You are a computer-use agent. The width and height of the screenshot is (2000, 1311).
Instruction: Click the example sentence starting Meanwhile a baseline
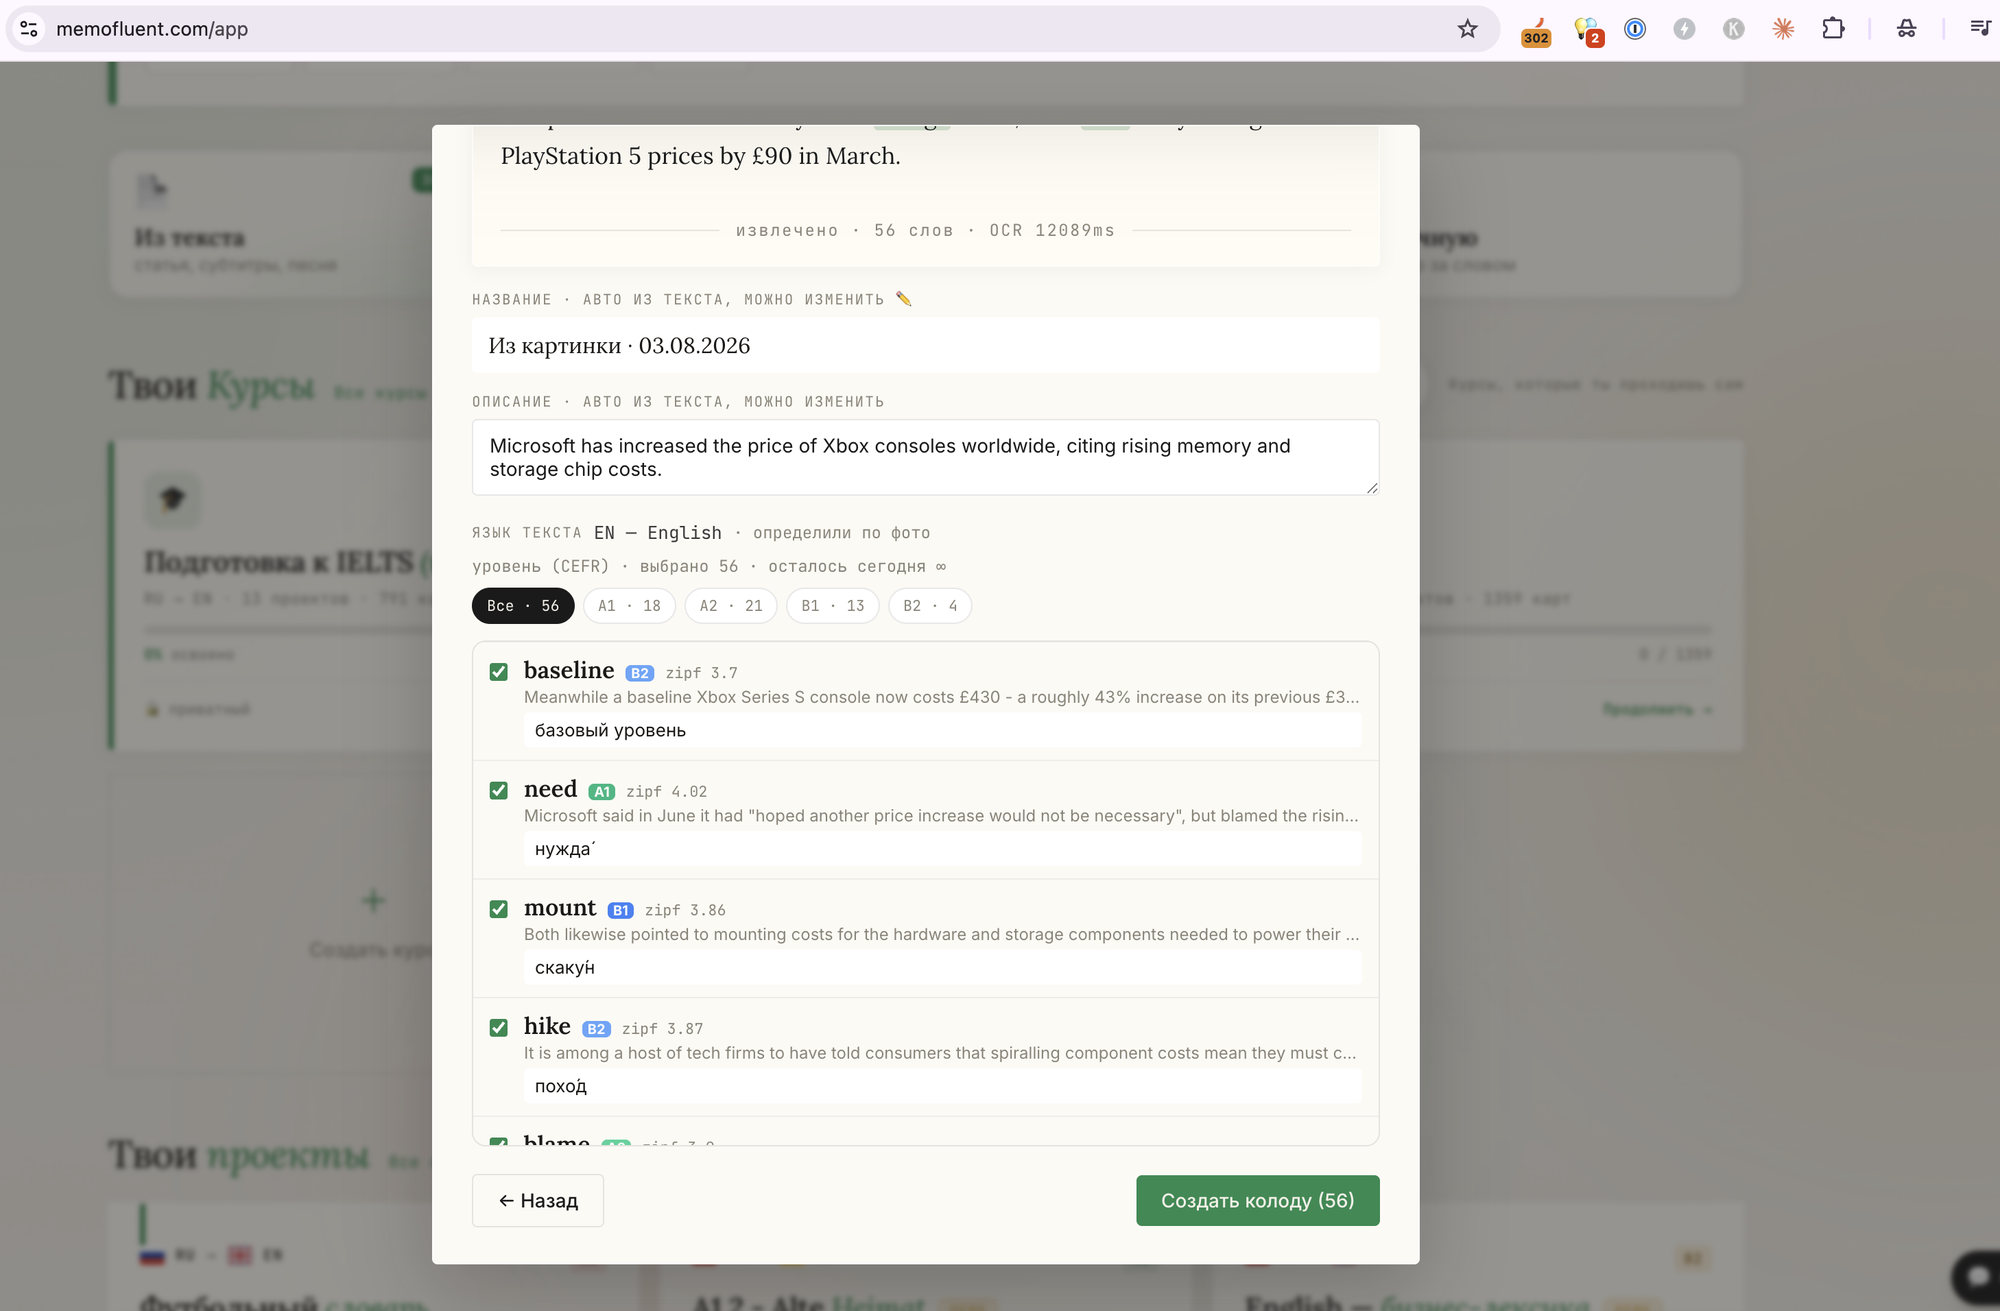pos(942,697)
